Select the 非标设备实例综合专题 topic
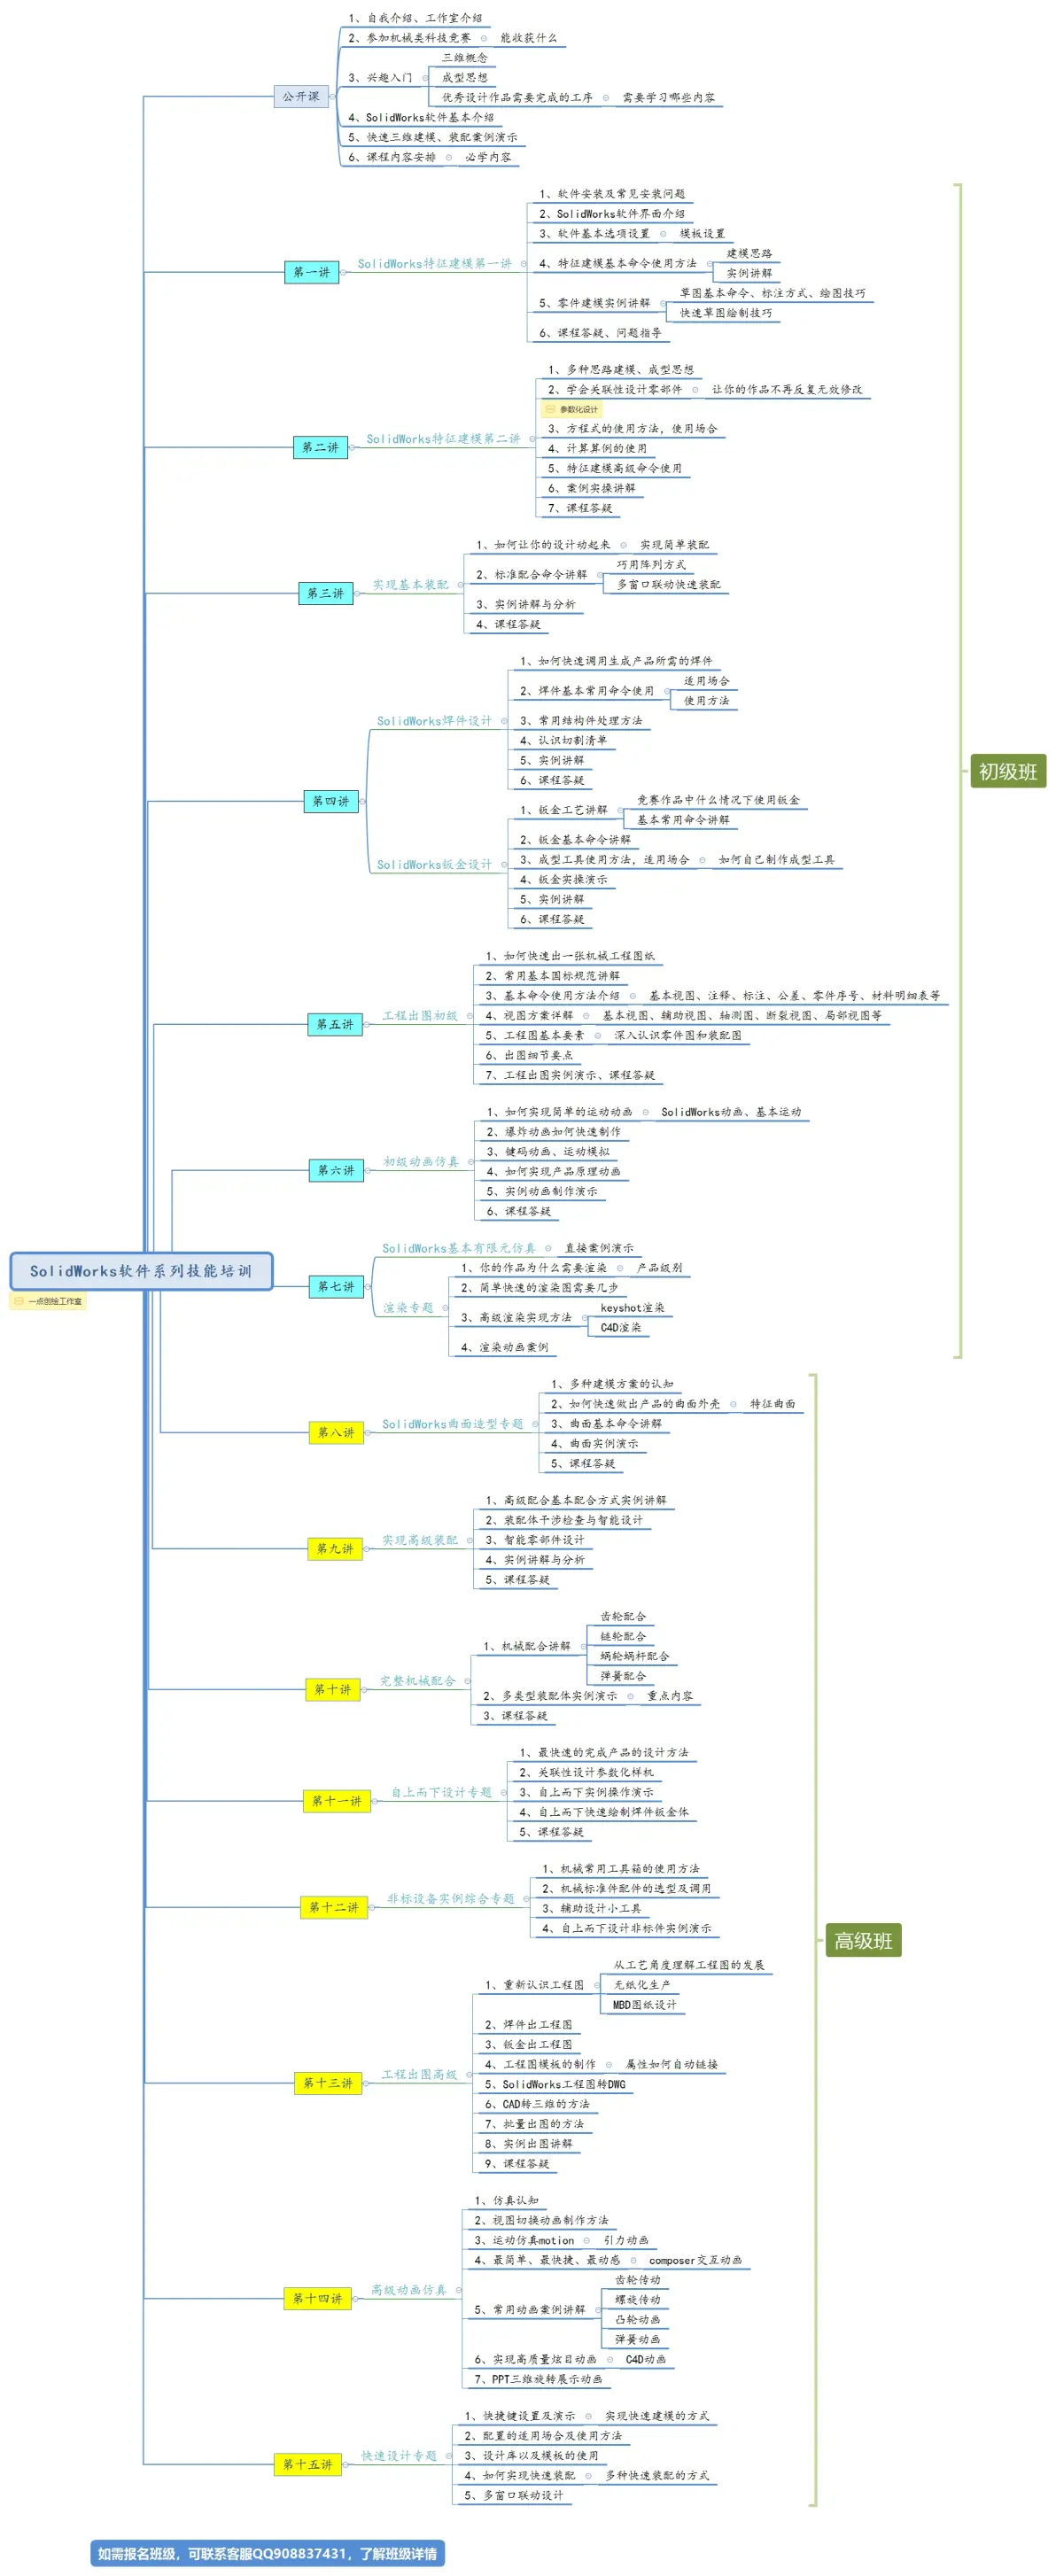 [451, 1899]
